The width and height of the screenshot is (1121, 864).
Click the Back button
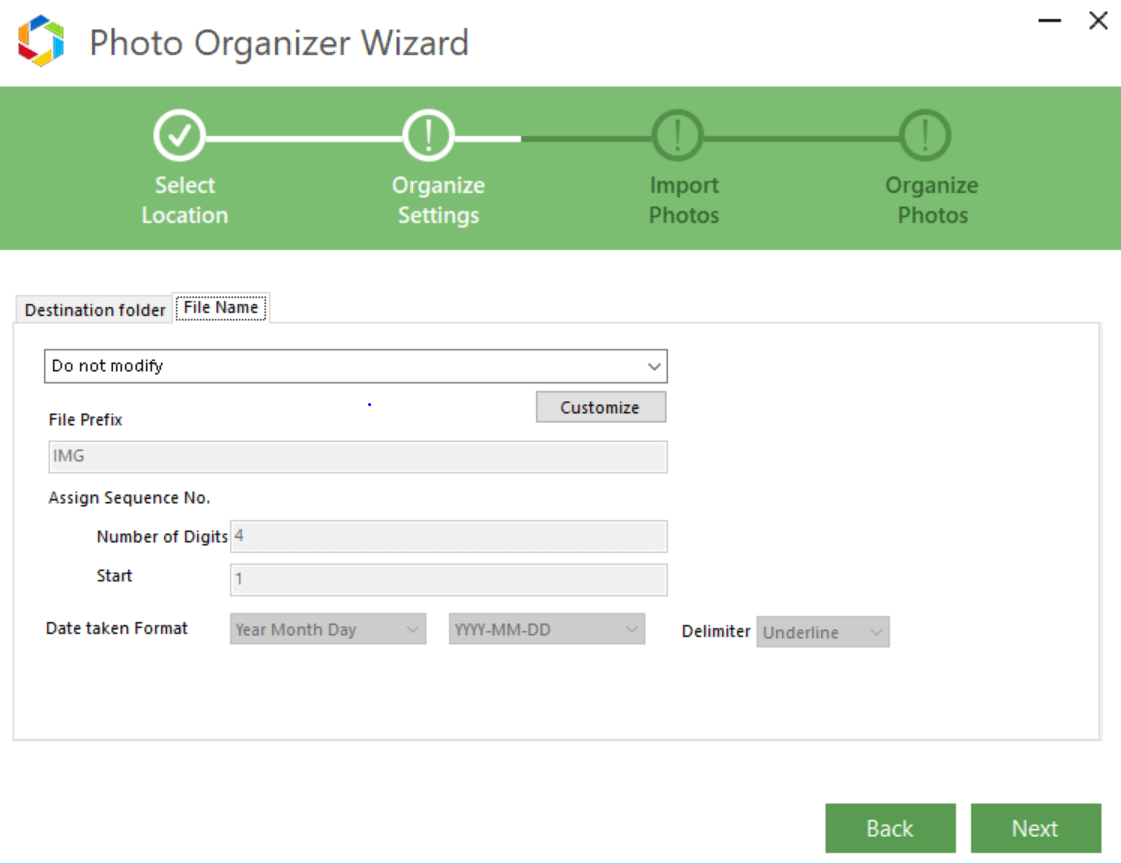pyautogui.click(x=889, y=828)
